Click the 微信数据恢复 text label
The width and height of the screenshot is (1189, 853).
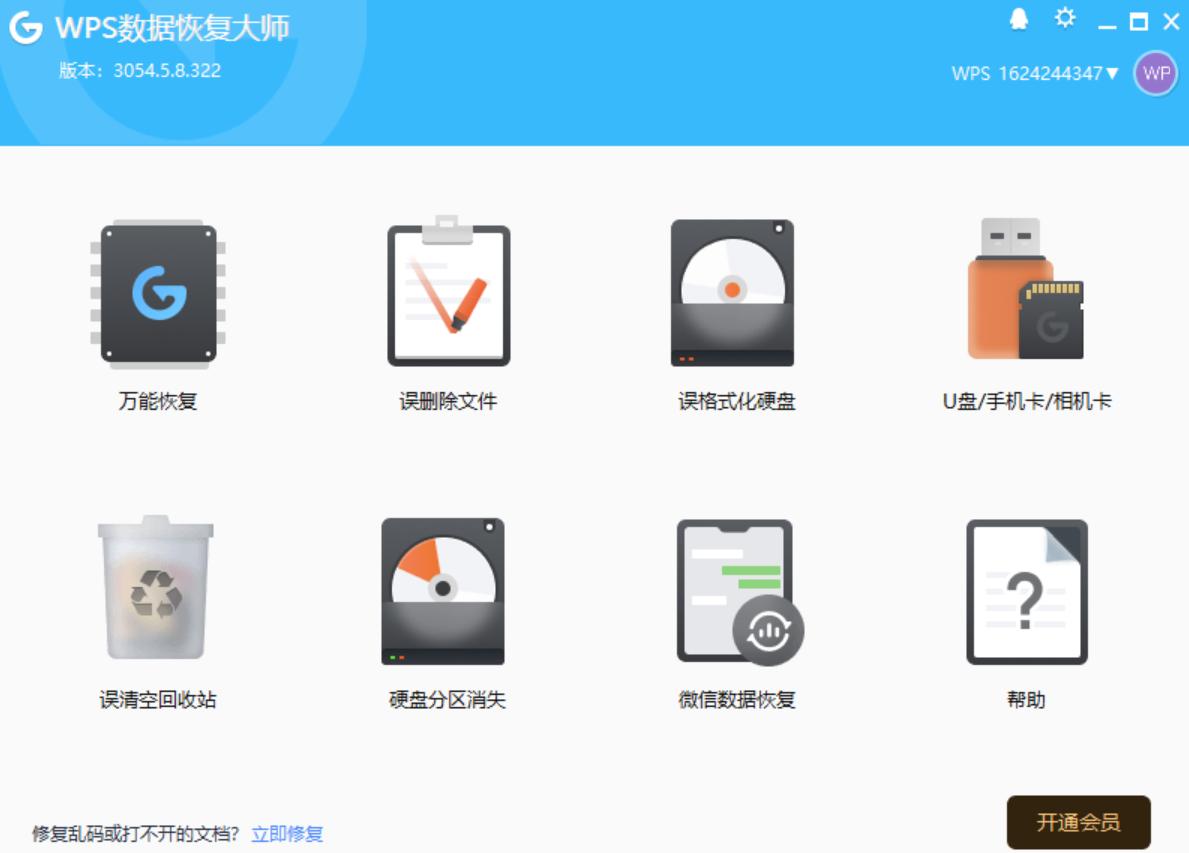(x=736, y=699)
